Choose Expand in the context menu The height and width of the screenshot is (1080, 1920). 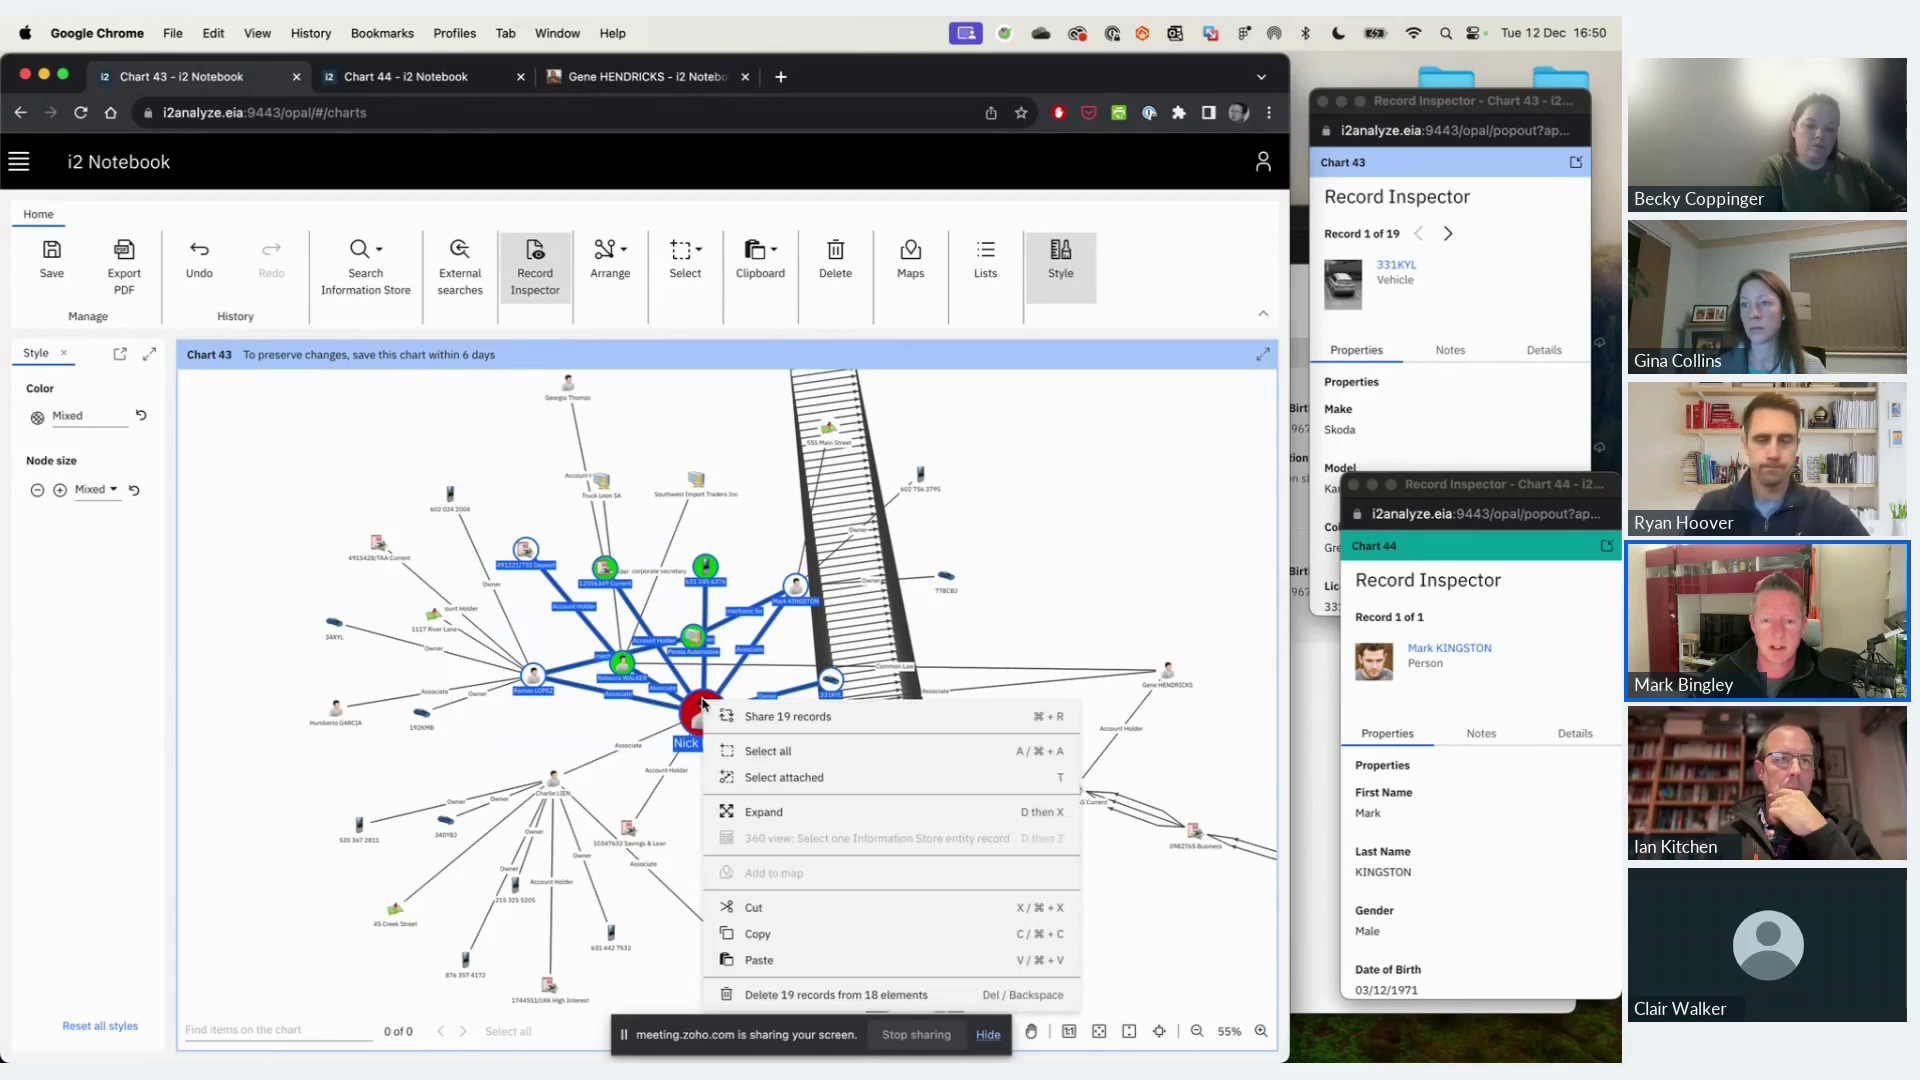click(892, 812)
